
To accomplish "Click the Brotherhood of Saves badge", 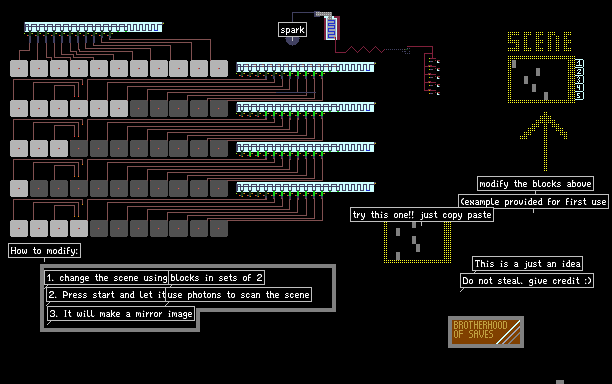I will coord(486,332).
